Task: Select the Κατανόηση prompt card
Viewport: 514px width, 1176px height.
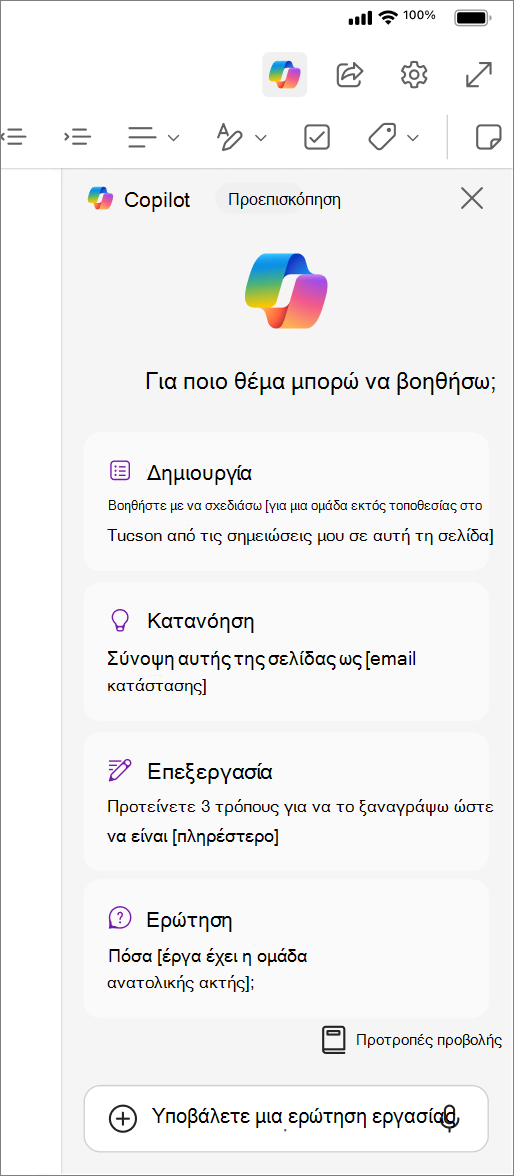Action: [286, 651]
